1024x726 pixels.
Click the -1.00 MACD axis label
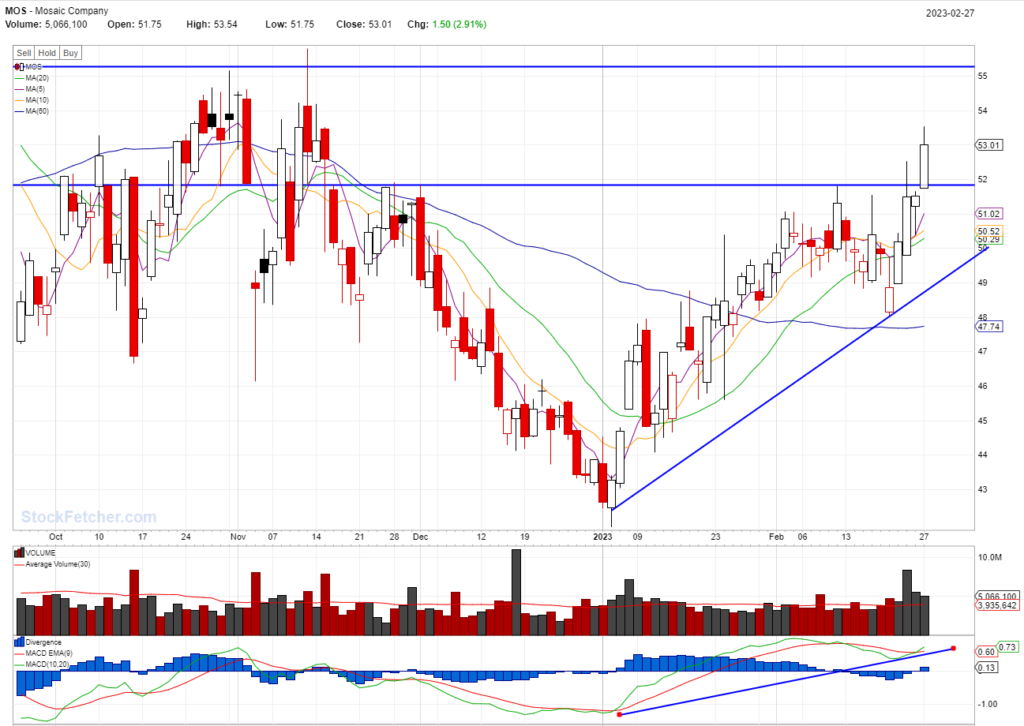(x=987, y=704)
